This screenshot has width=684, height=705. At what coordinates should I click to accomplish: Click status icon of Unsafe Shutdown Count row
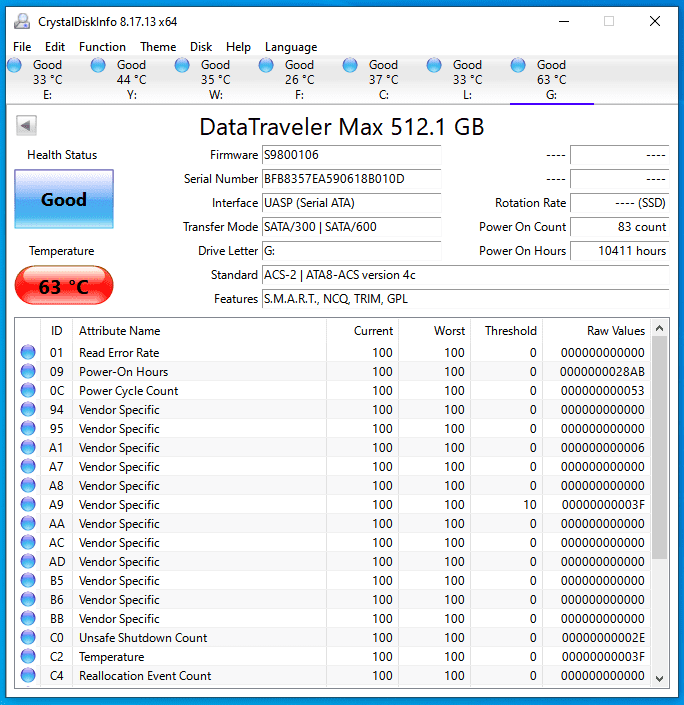[x=28, y=637]
